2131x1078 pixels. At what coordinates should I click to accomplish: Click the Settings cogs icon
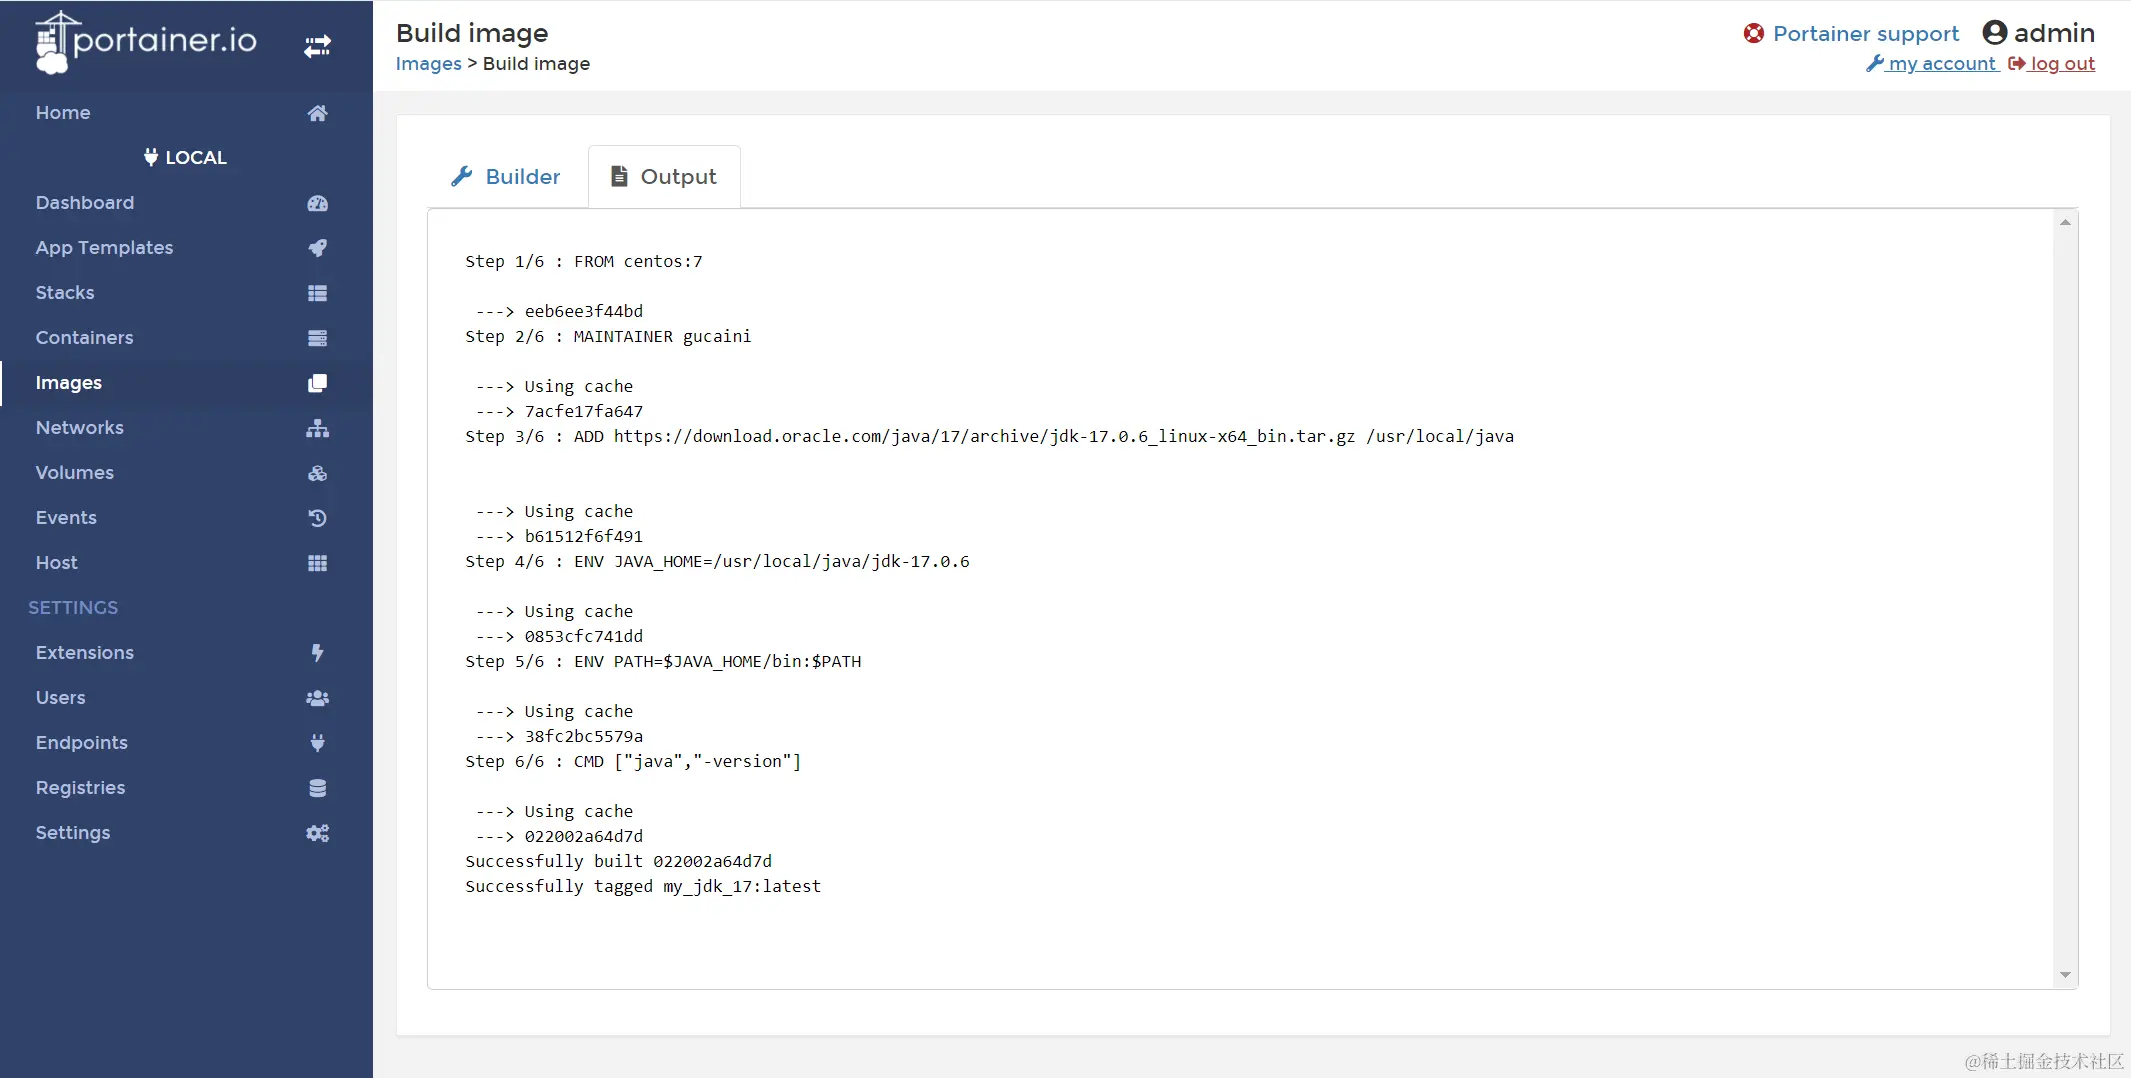(x=317, y=833)
